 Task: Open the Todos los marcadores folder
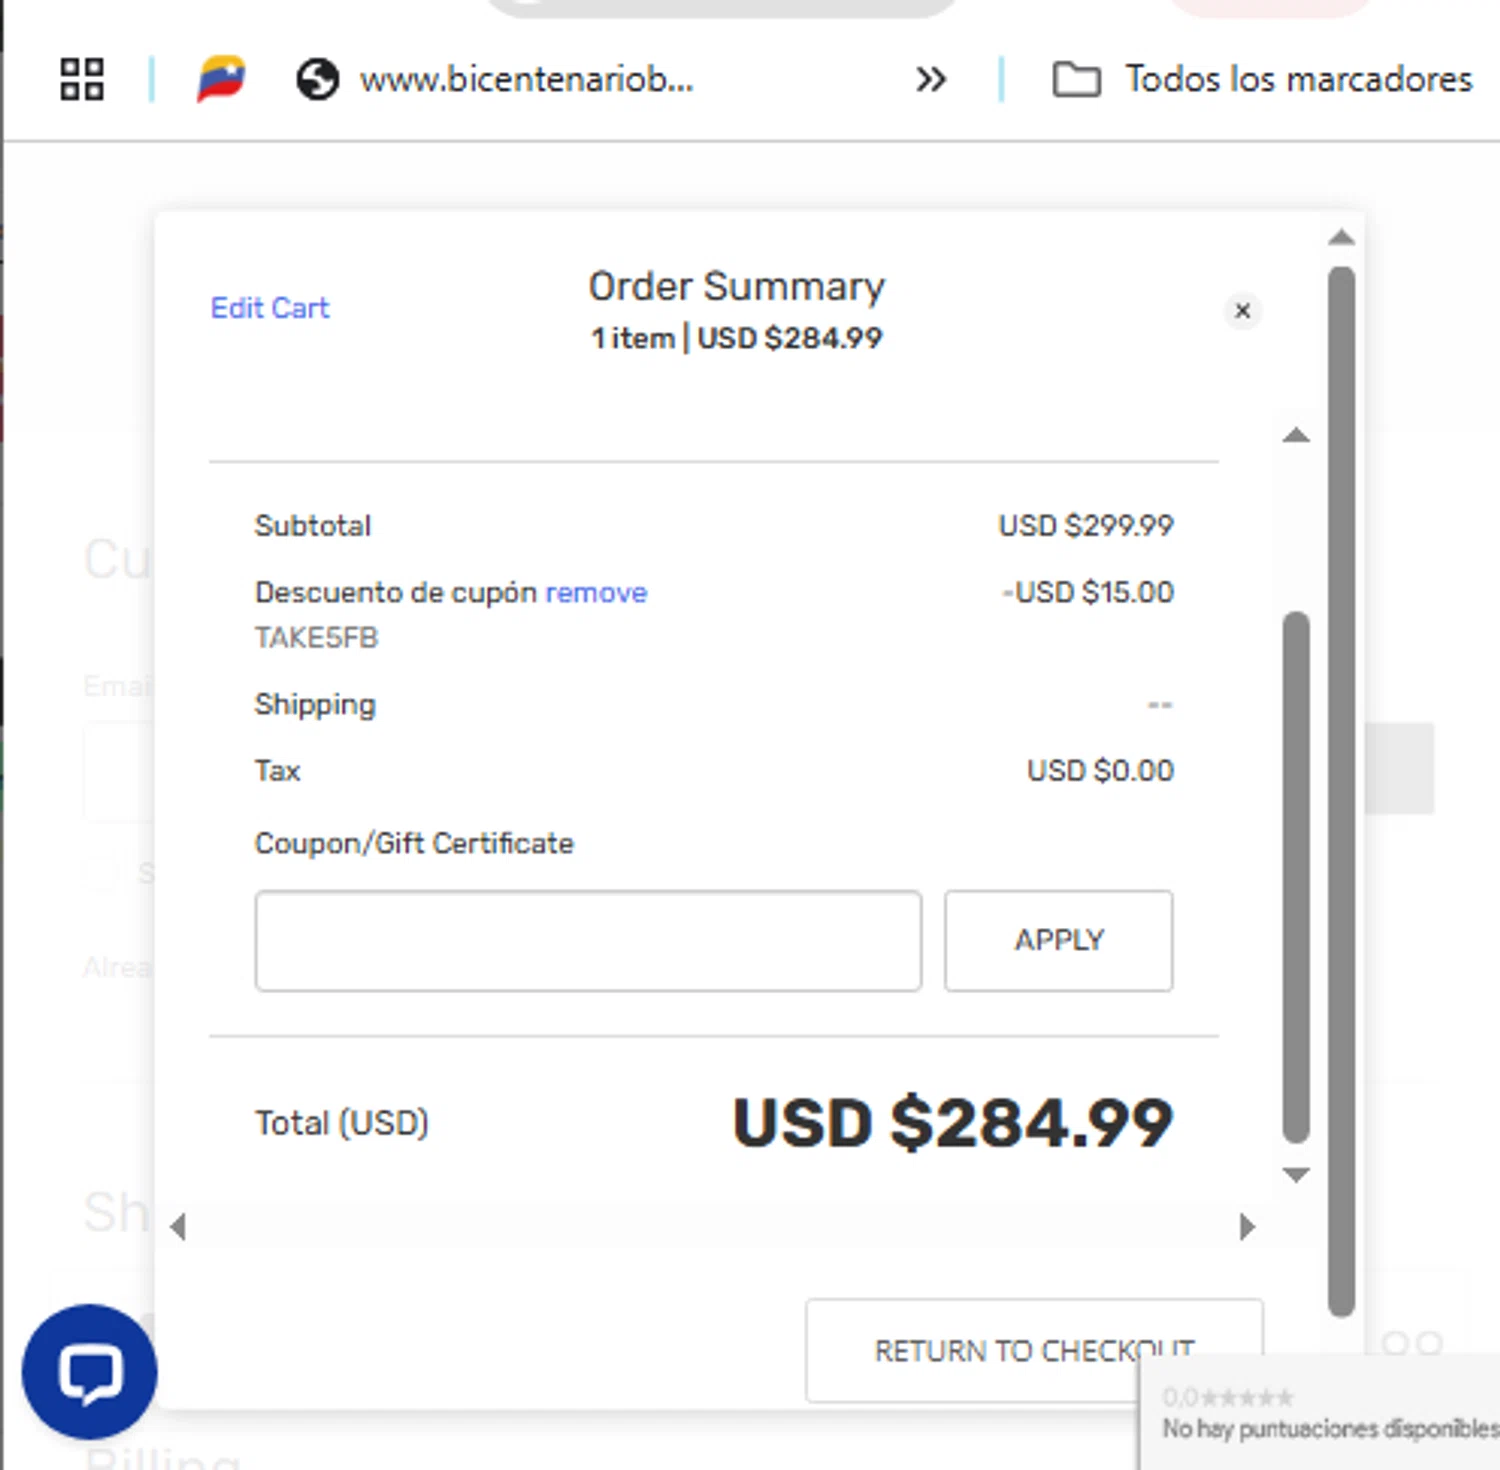[x=1262, y=79]
